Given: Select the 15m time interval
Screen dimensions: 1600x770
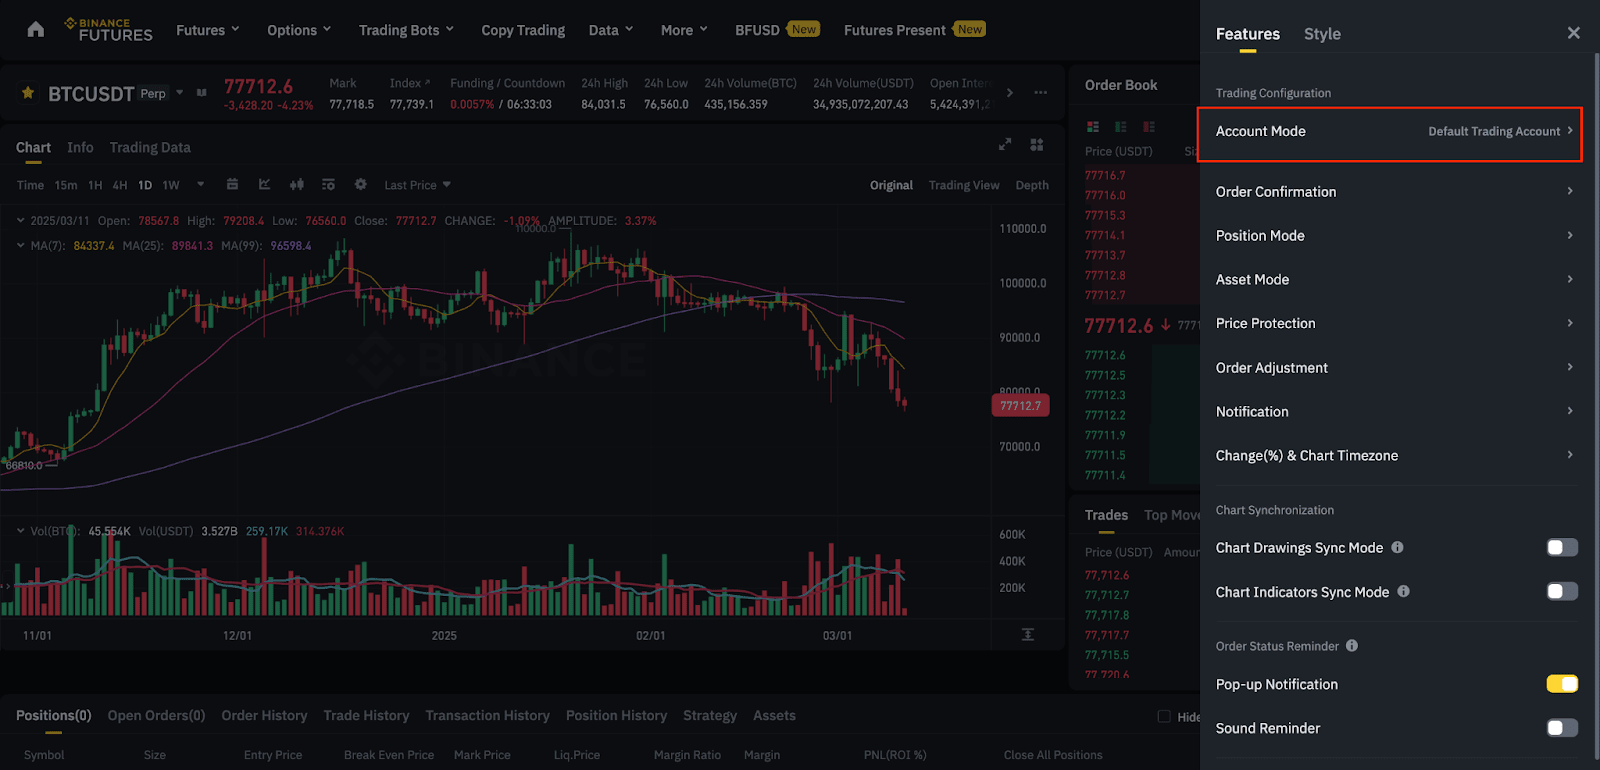Looking at the screenshot, I should [x=66, y=185].
